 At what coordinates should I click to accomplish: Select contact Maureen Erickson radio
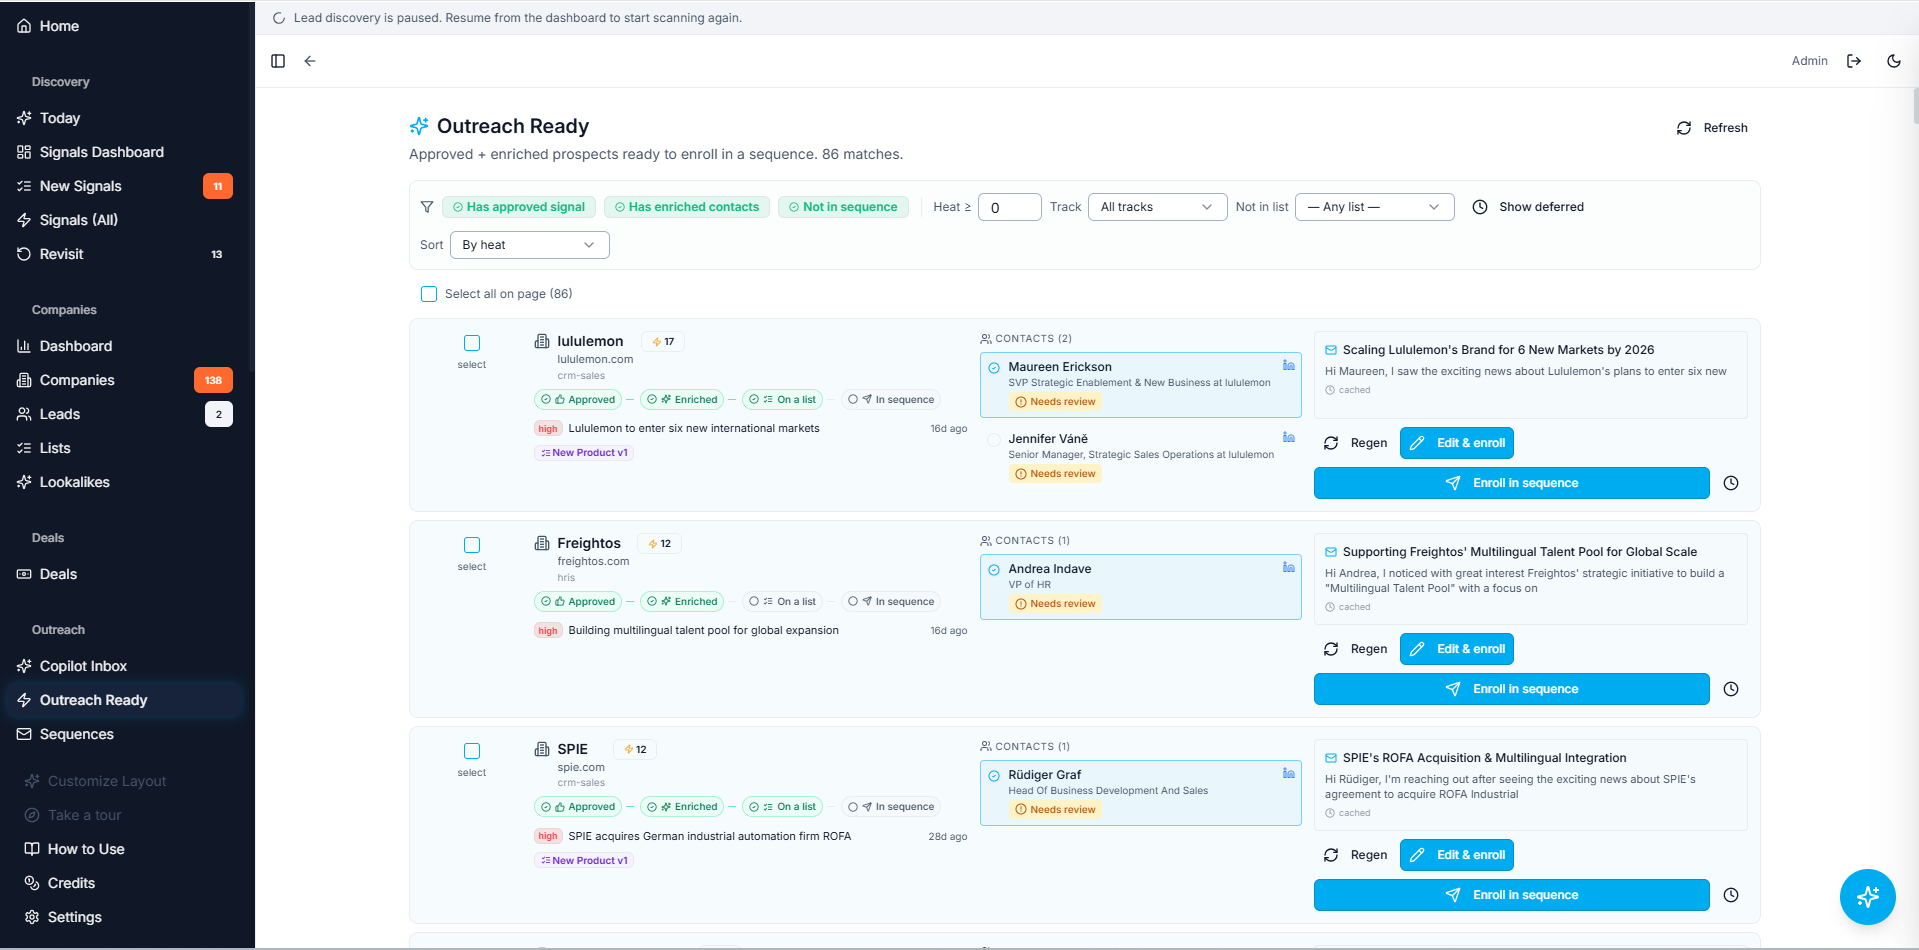pos(994,368)
